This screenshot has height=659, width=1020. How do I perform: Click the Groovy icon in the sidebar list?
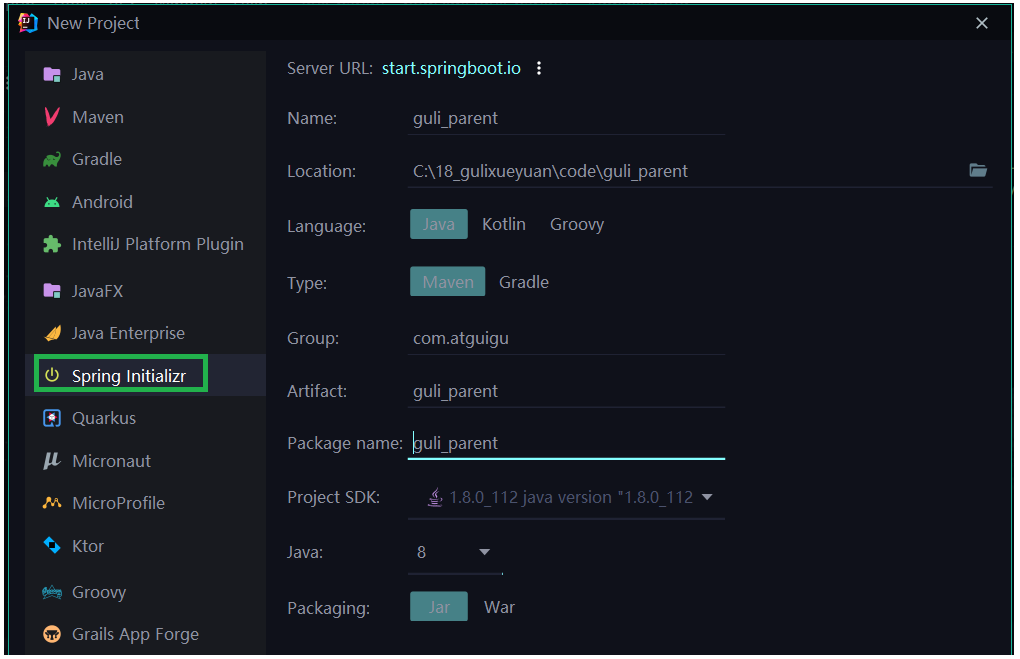pyautogui.click(x=52, y=592)
